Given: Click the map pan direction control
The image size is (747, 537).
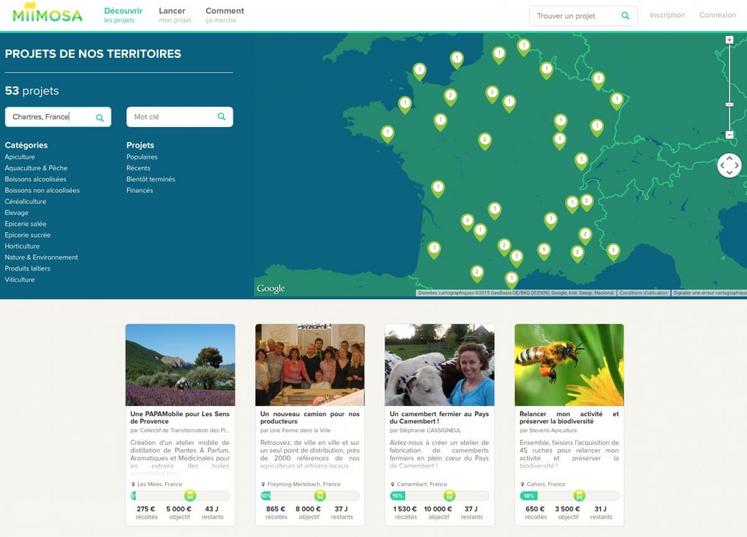Looking at the screenshot, I should 729,165.
